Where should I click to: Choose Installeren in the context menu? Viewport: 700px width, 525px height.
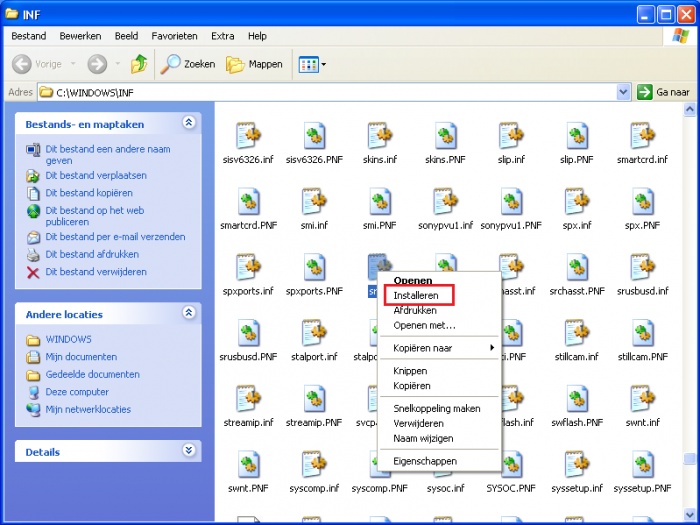coord(440,296)
